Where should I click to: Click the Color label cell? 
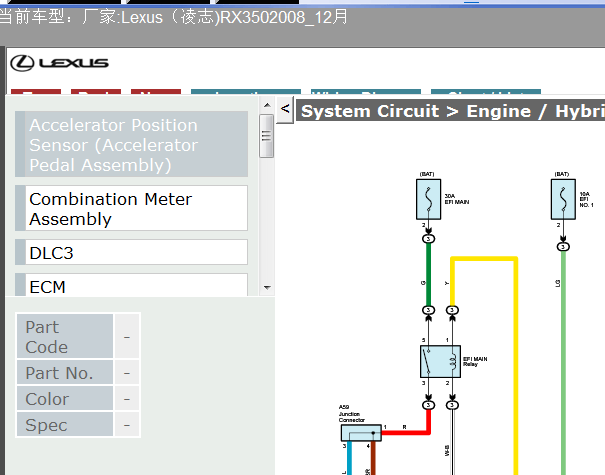coord(65,398)
